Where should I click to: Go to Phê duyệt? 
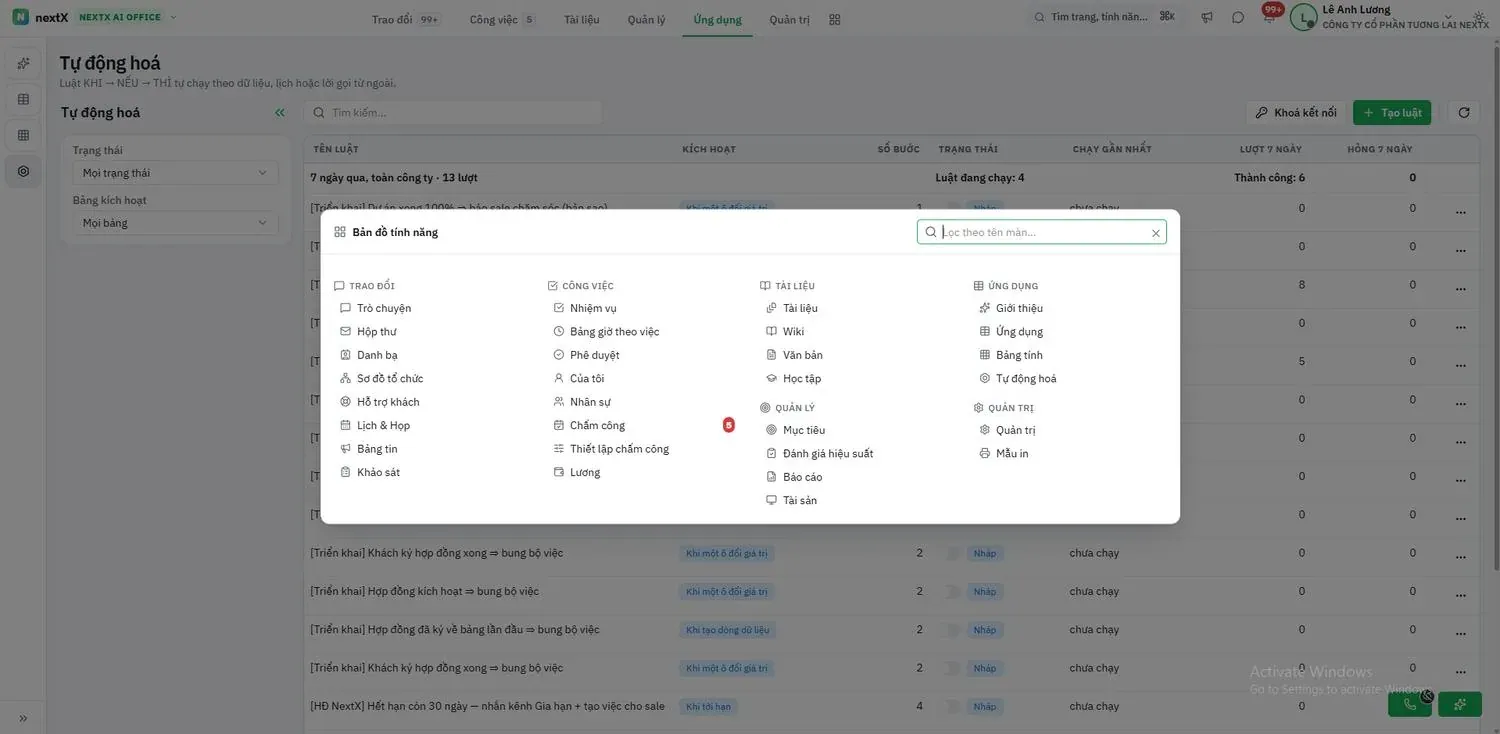pos(586,355)
